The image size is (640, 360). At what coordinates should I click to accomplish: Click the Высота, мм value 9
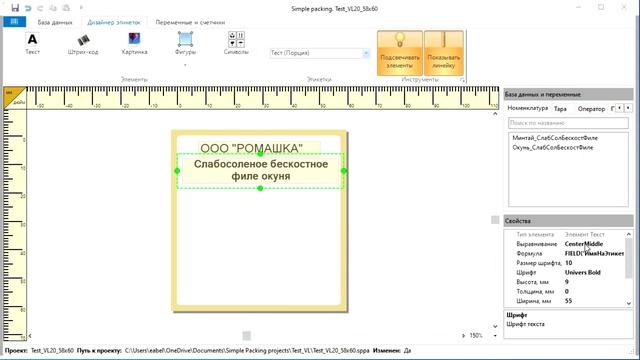coord(567,282)
